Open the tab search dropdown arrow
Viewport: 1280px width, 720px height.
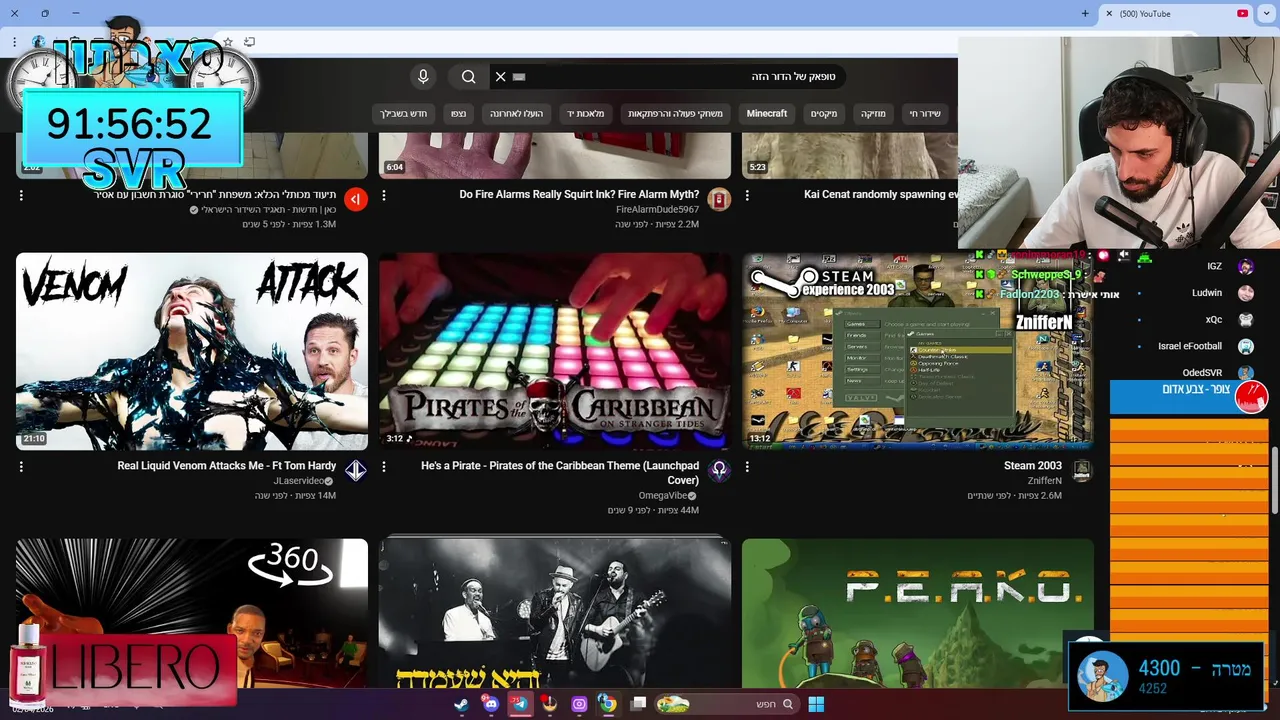coord(1267,14)
